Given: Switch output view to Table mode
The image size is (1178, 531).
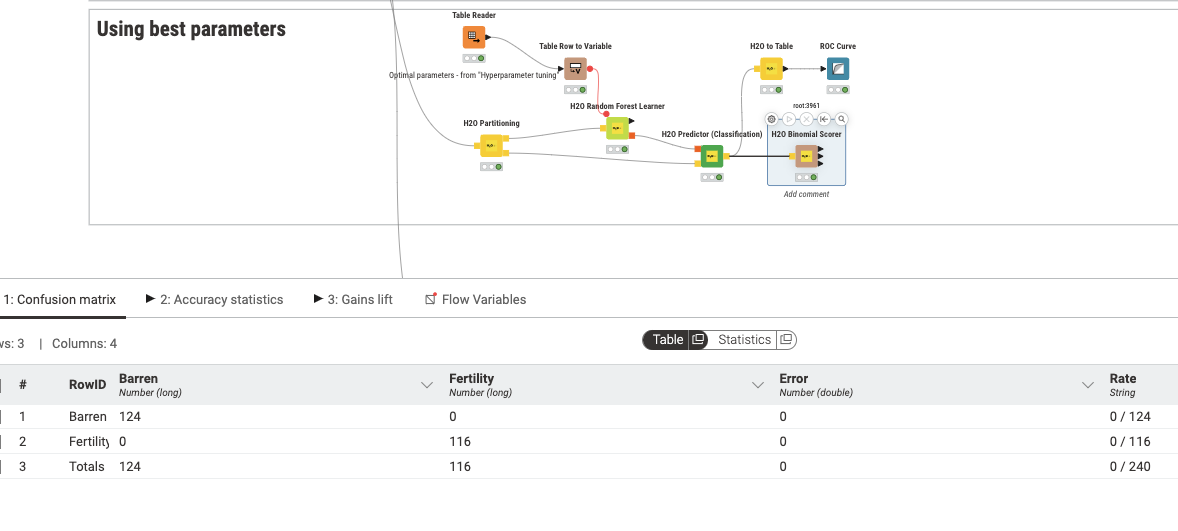Looking at the screenshot, I should point(667,339).
